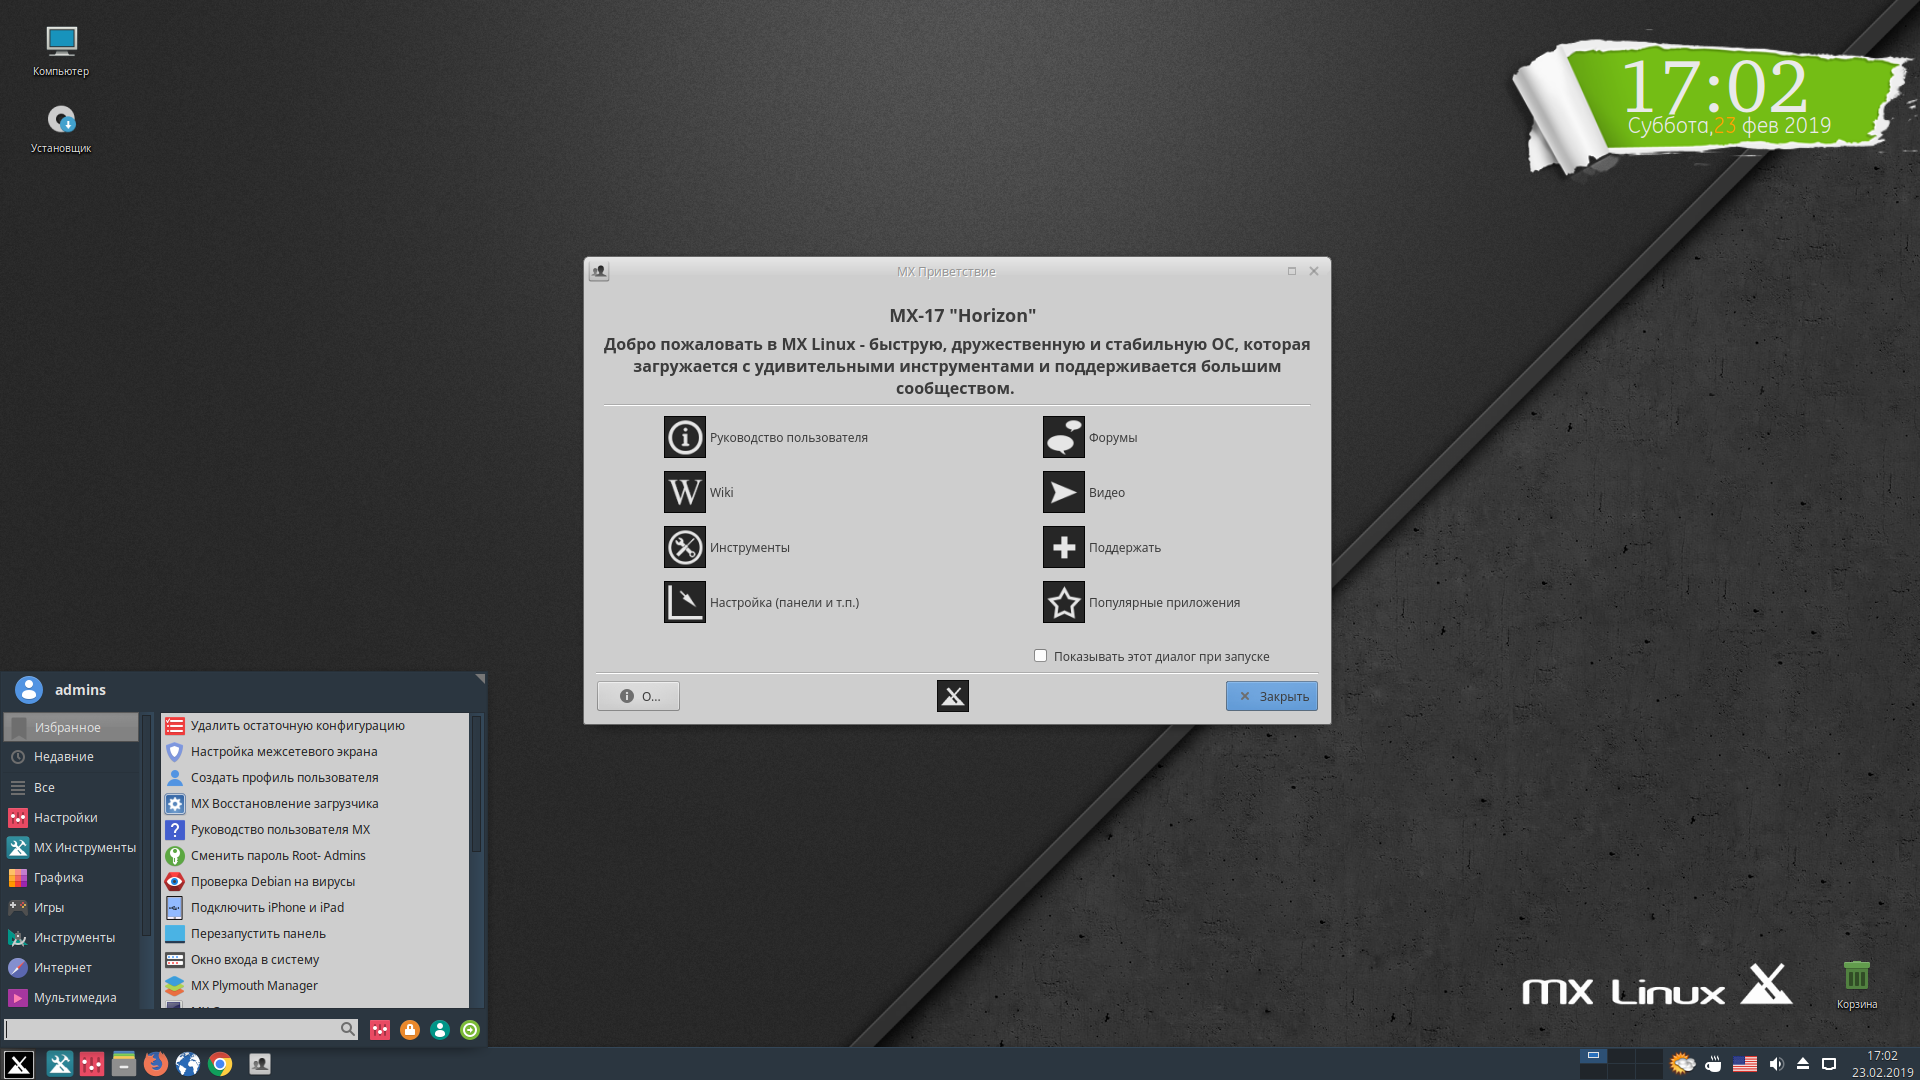This screenshot has height=1080, width=1920.
Task: Select the 'Избранное' category in the menu
Action: (70, 727)
